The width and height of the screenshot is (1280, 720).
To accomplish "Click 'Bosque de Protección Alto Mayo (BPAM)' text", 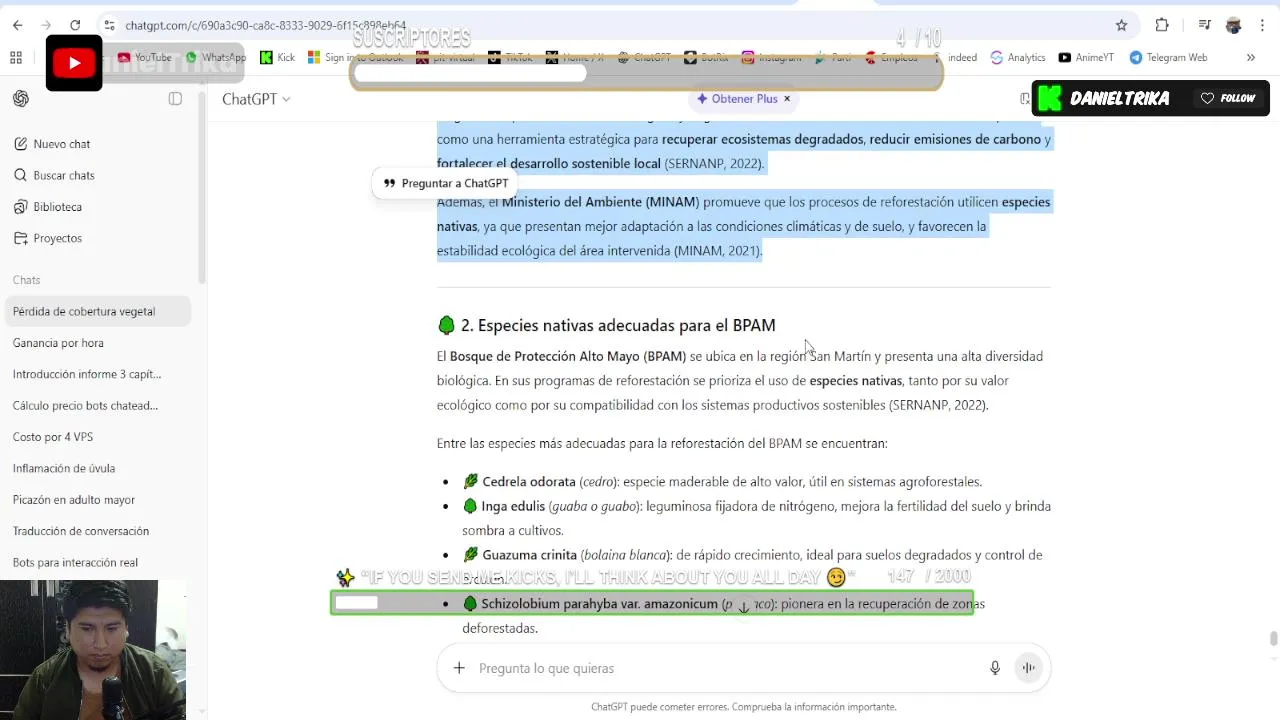I will click(567, 356).
